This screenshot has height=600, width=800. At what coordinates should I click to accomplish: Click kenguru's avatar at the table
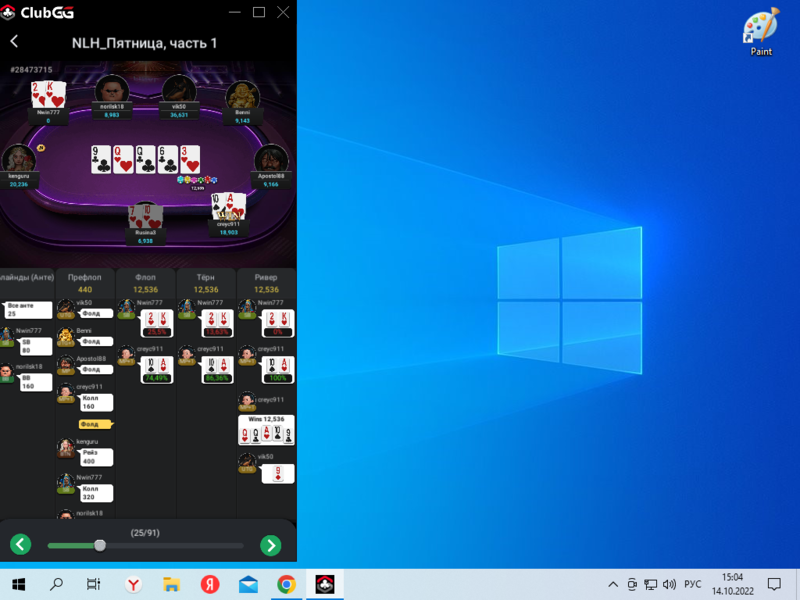18,160
